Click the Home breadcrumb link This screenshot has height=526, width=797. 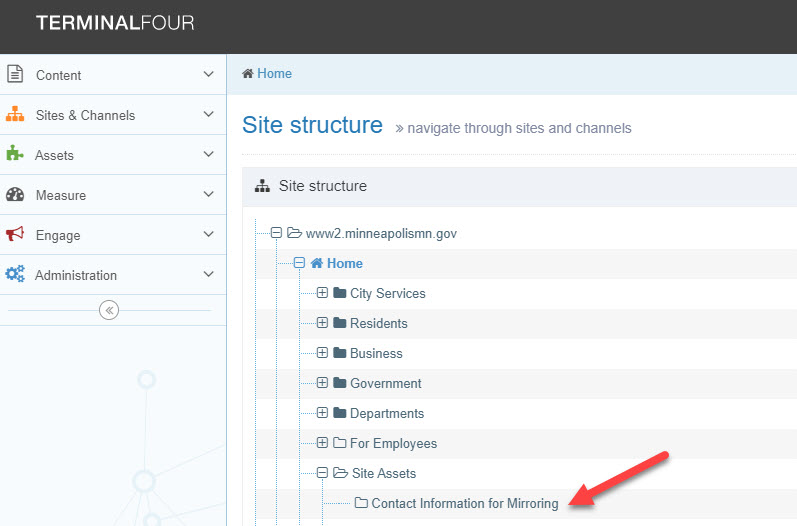(274, 73)
